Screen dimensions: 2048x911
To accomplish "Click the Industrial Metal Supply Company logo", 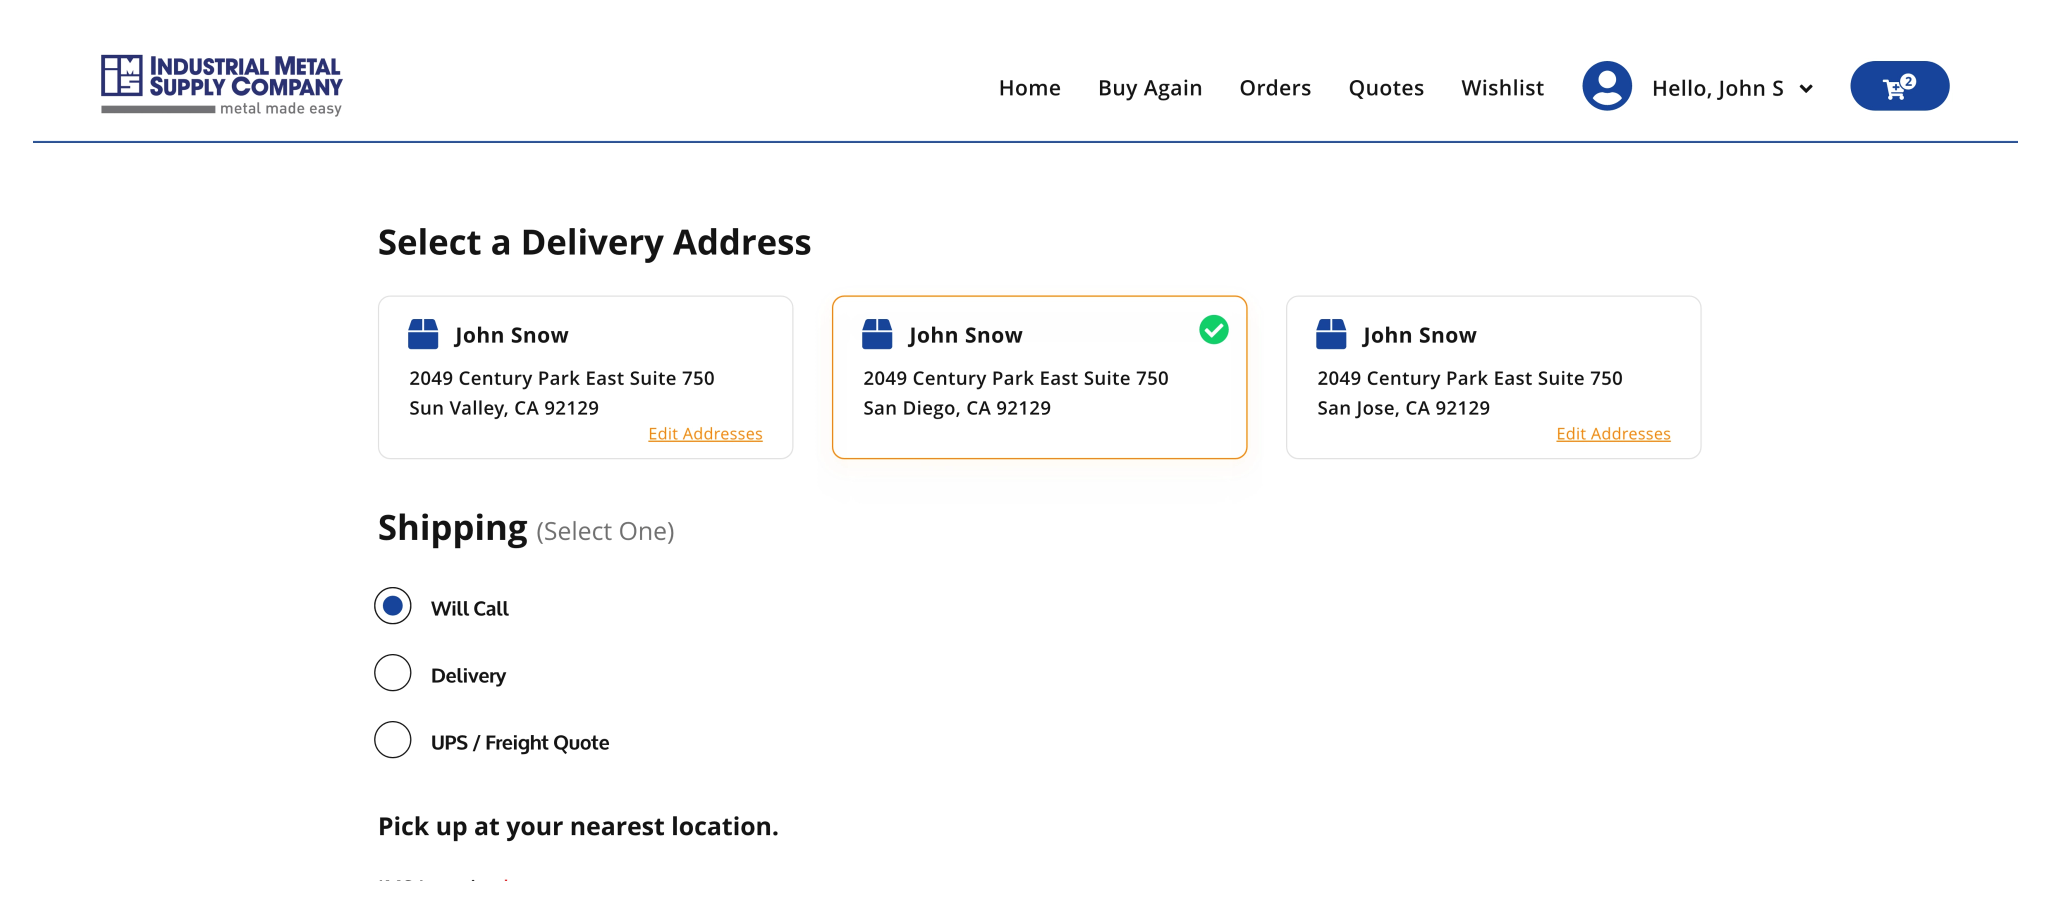I will pyautogui.click(x=221, y=85).
